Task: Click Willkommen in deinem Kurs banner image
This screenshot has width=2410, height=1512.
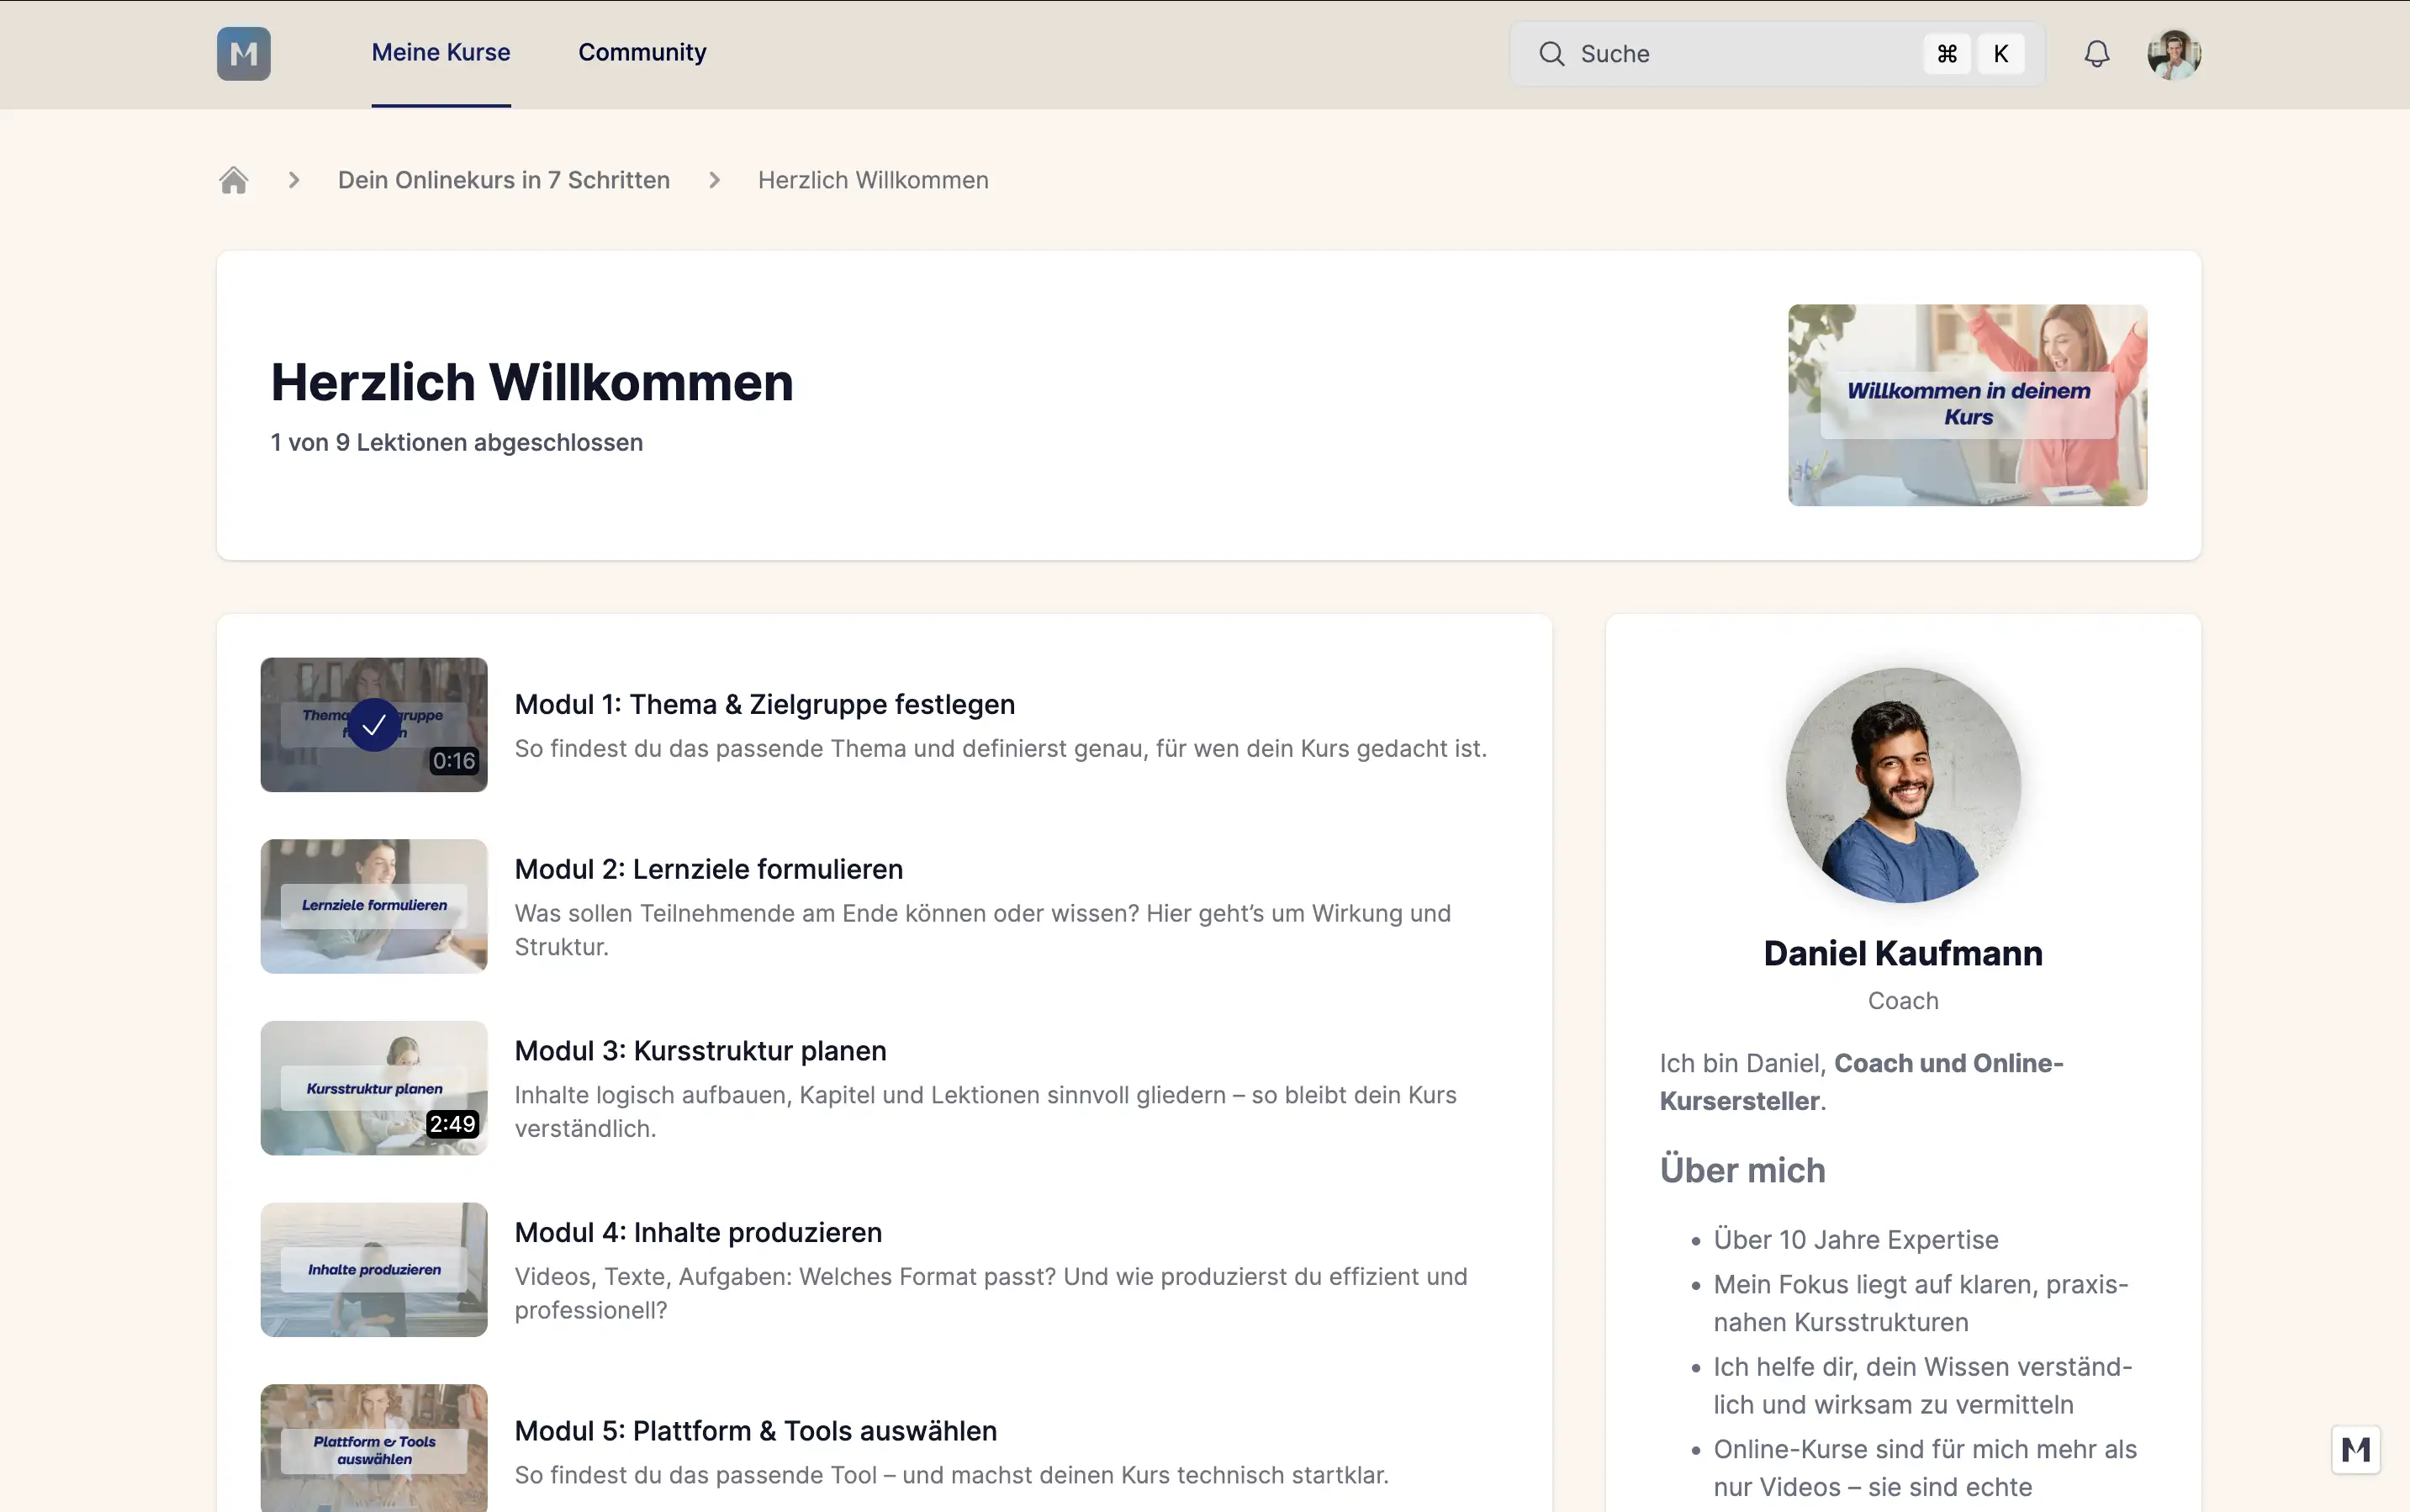Action: point(1967,405)
